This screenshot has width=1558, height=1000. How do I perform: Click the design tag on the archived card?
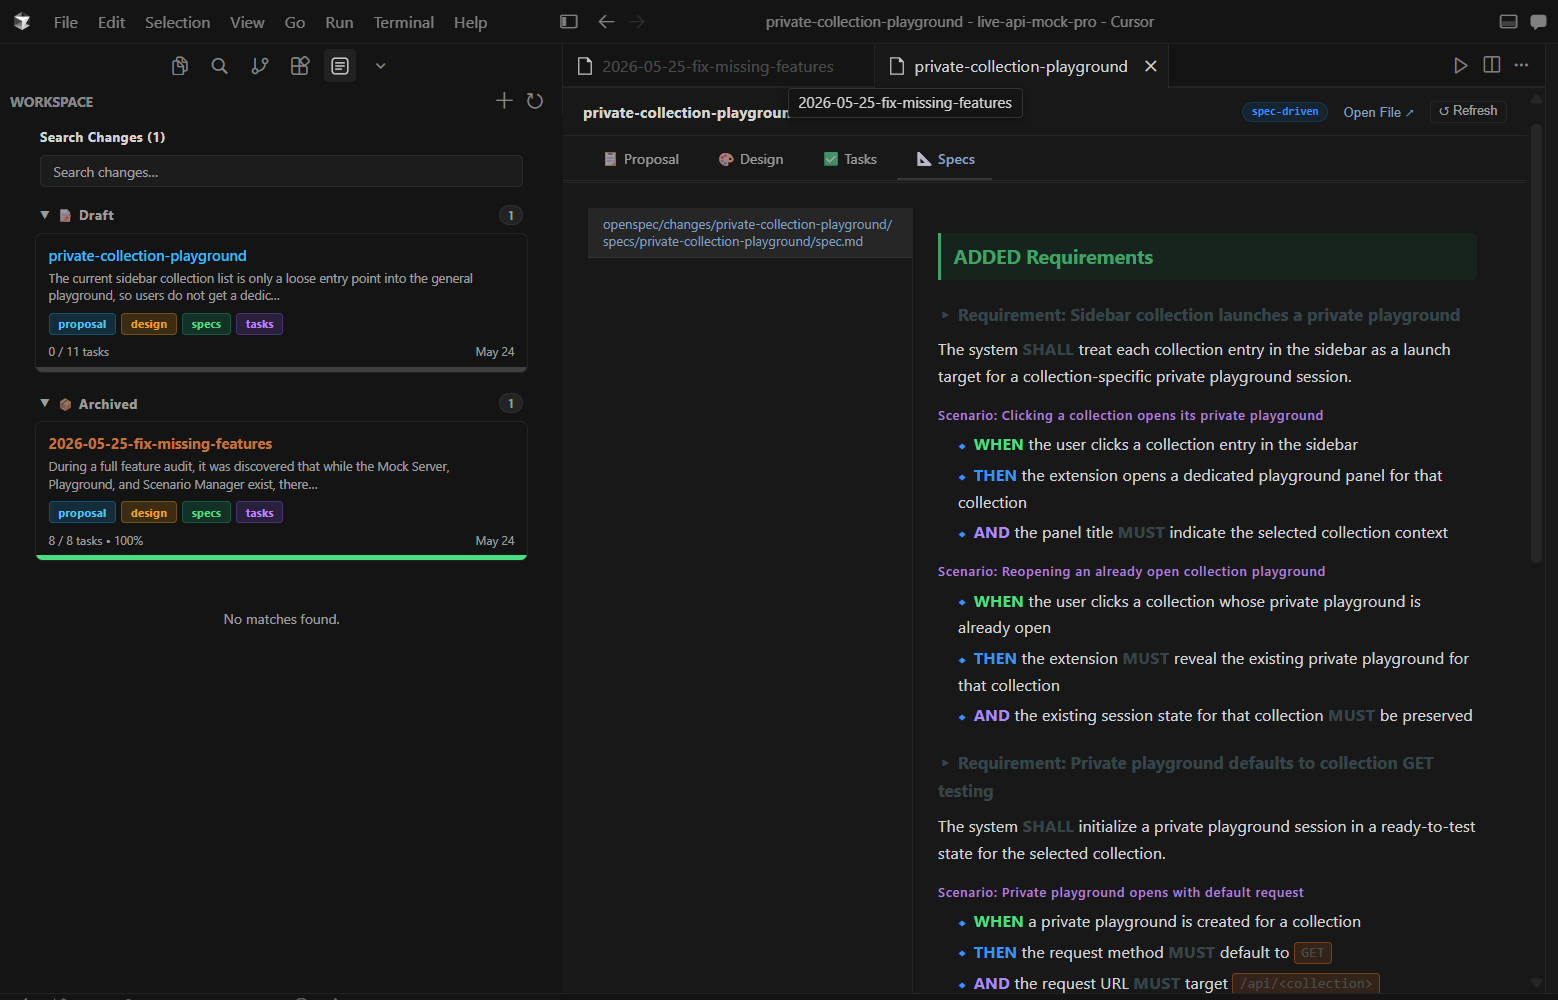(x=149, y=513)
